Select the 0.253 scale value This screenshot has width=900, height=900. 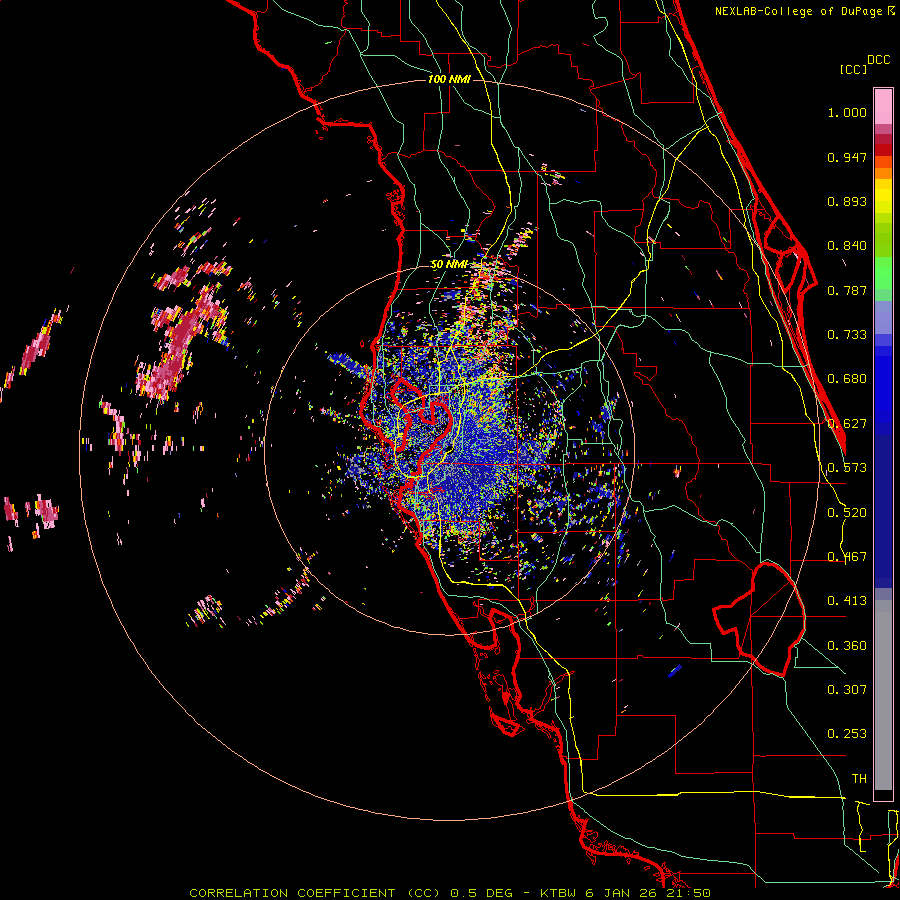coord(847,734)
